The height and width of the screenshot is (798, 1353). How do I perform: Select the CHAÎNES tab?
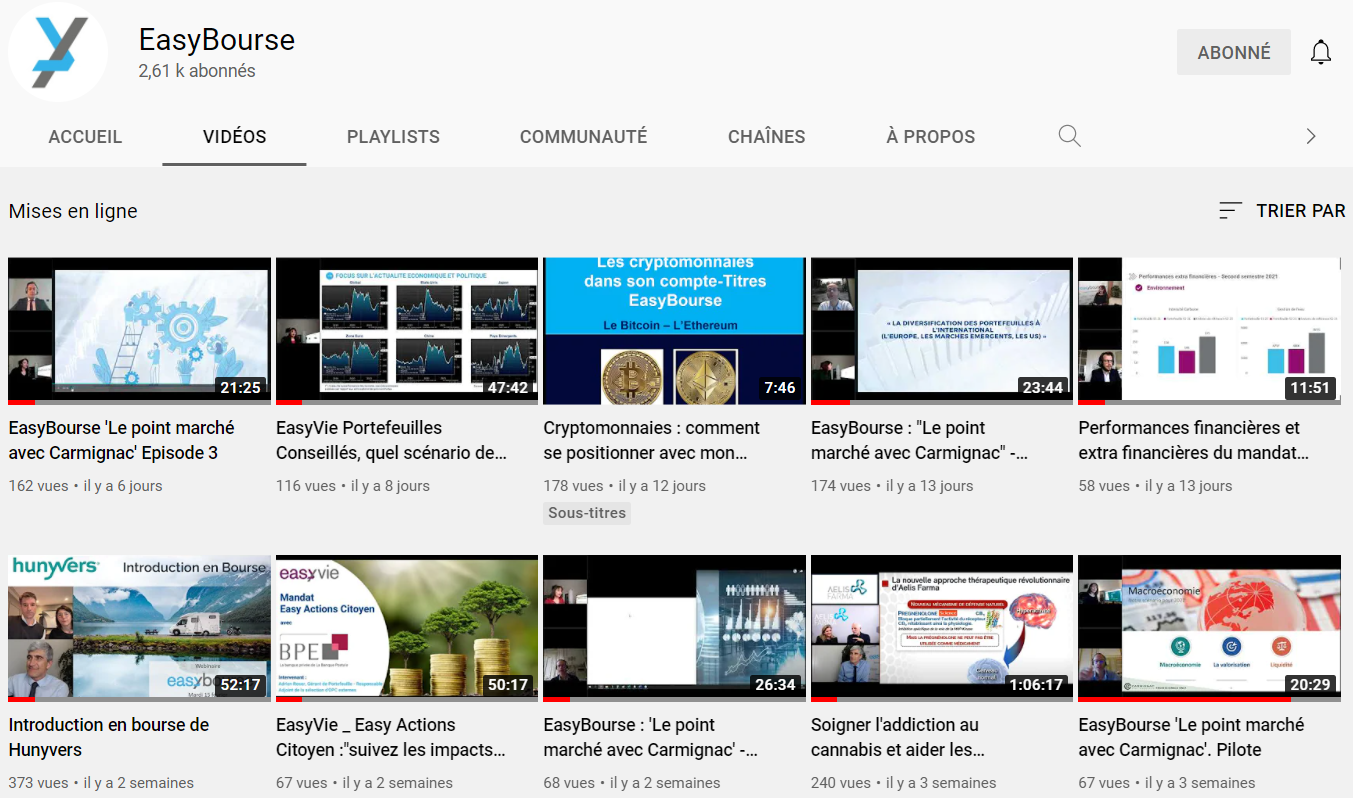[766, 137]
